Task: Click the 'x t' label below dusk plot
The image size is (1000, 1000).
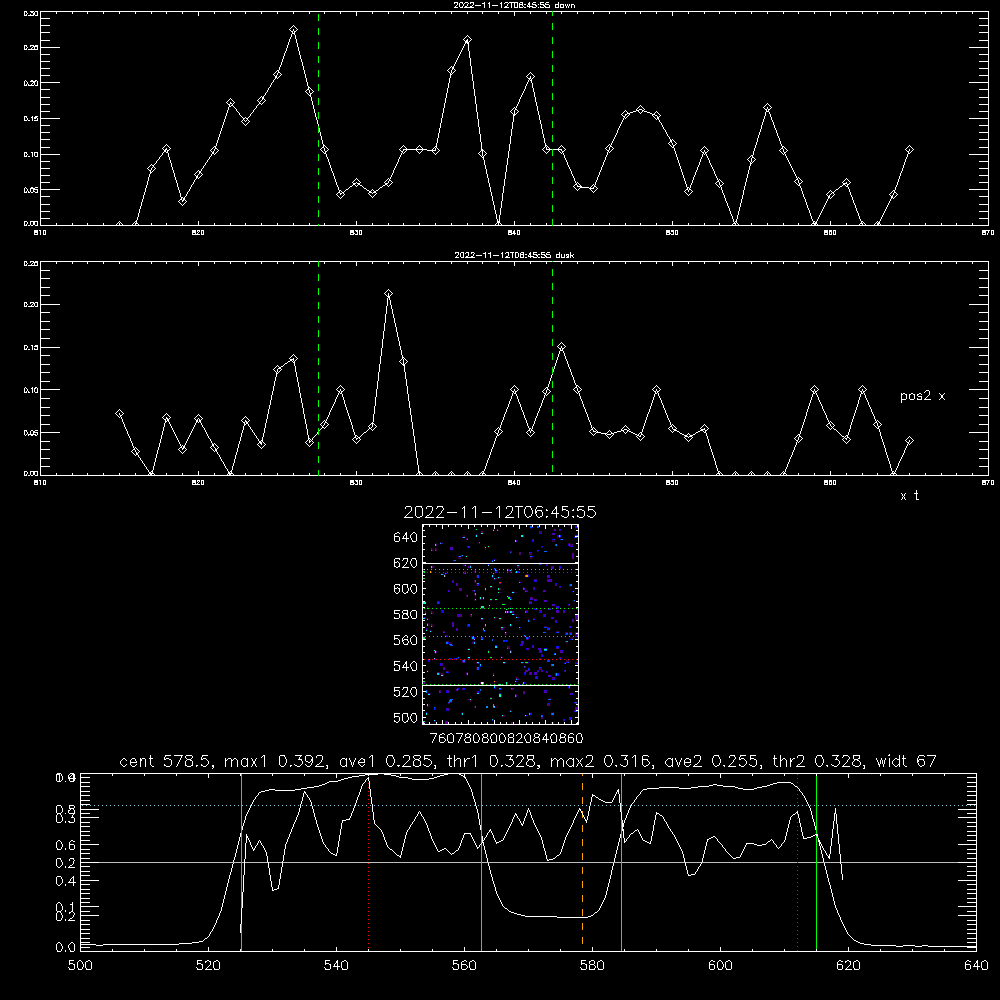Action: (x=909, y=496)
